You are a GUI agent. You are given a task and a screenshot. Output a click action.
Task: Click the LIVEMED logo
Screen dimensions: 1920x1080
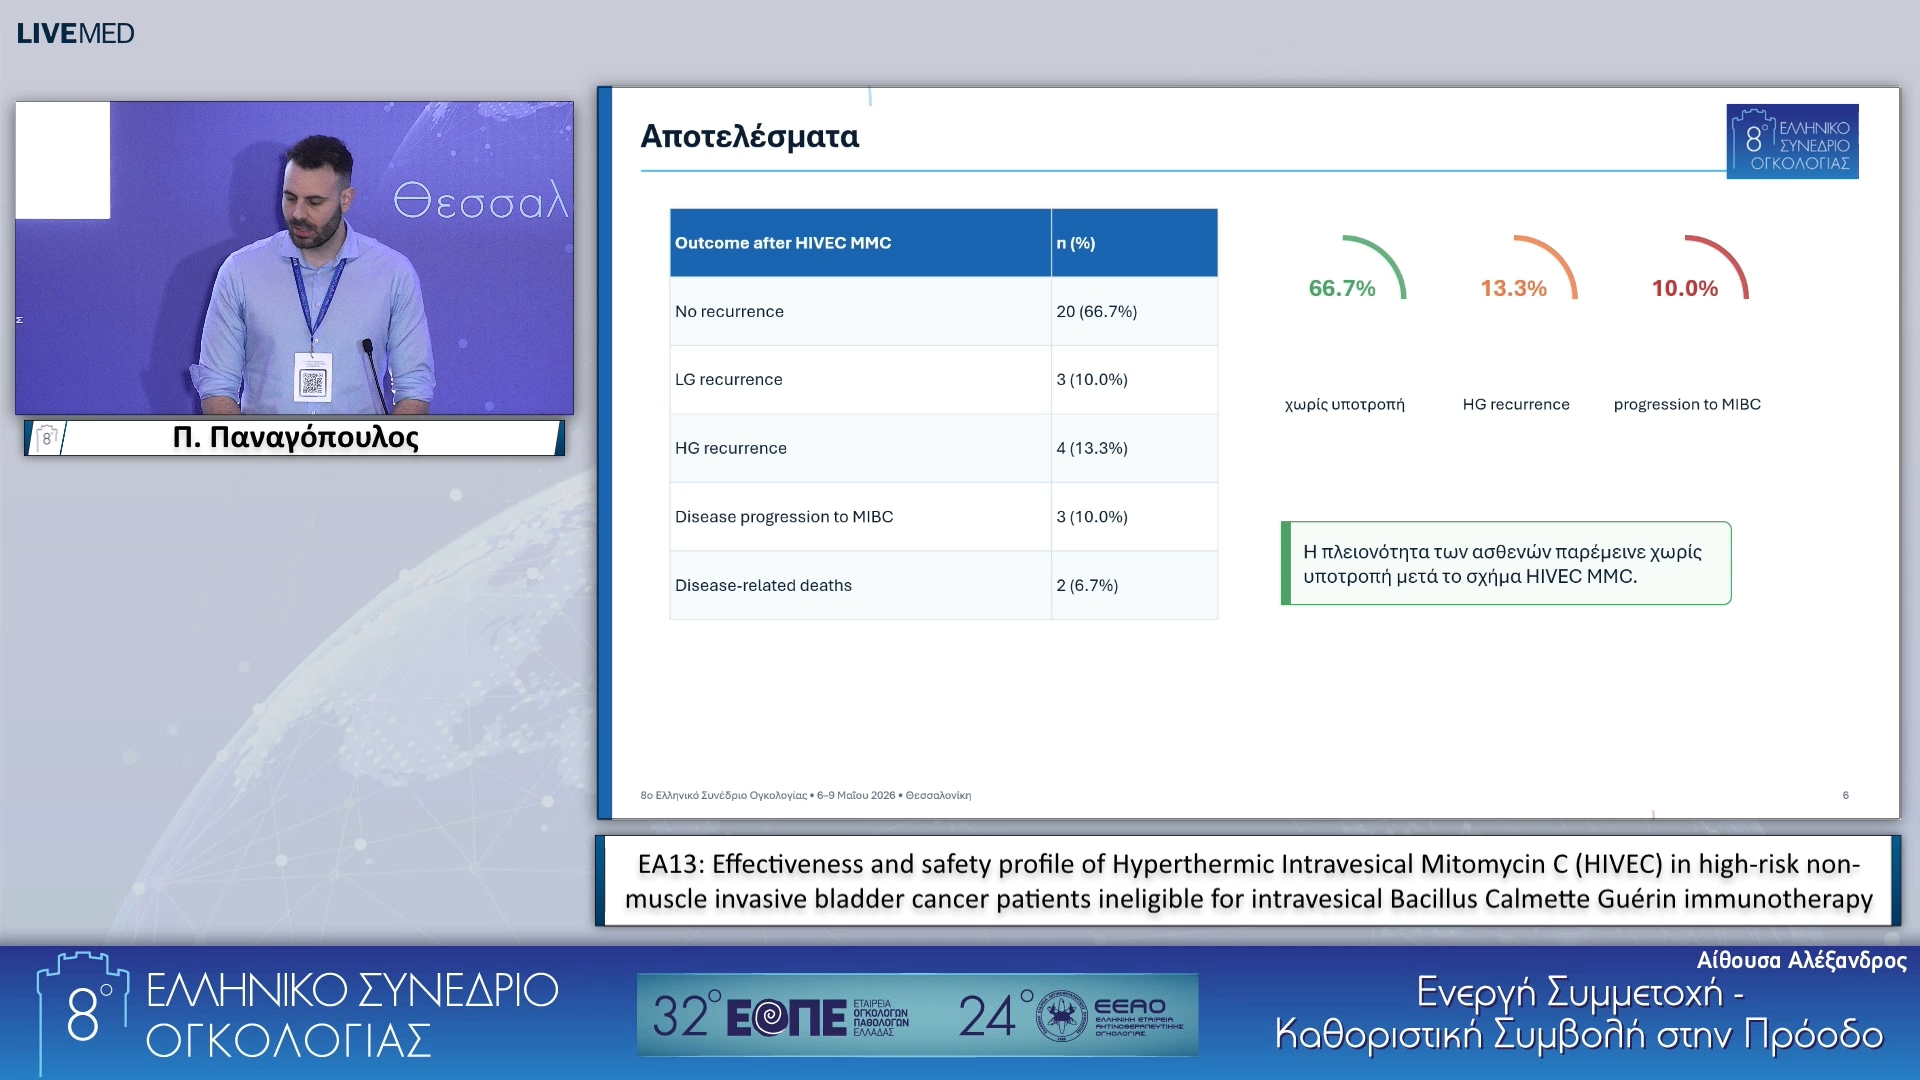click(x=75, y=33)
